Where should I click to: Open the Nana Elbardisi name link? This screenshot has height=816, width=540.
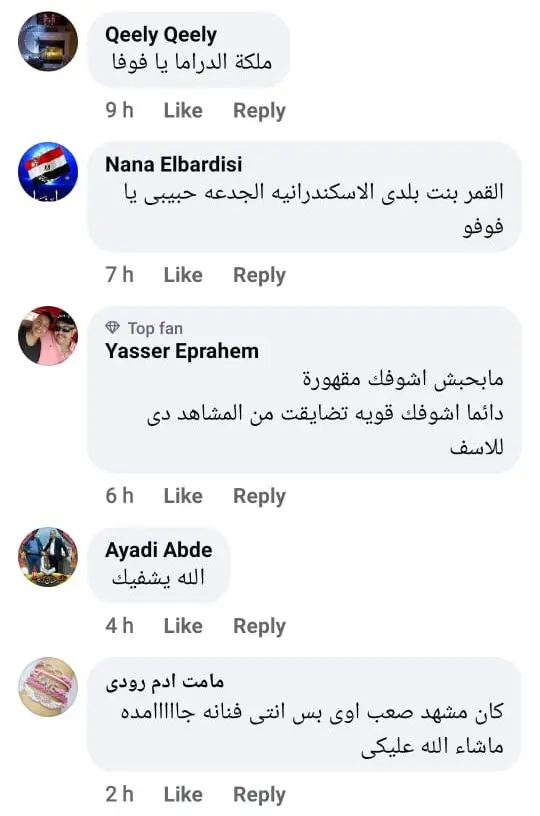174,164
